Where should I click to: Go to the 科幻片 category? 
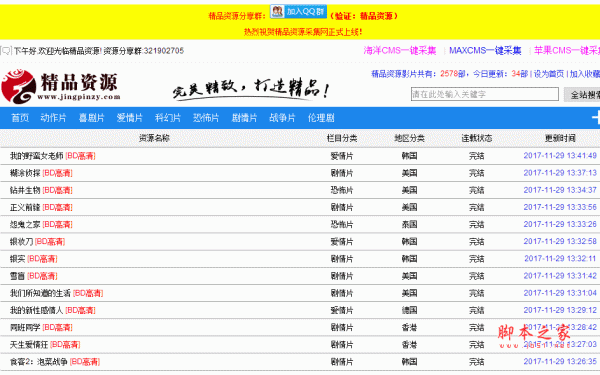click(168, 118)
